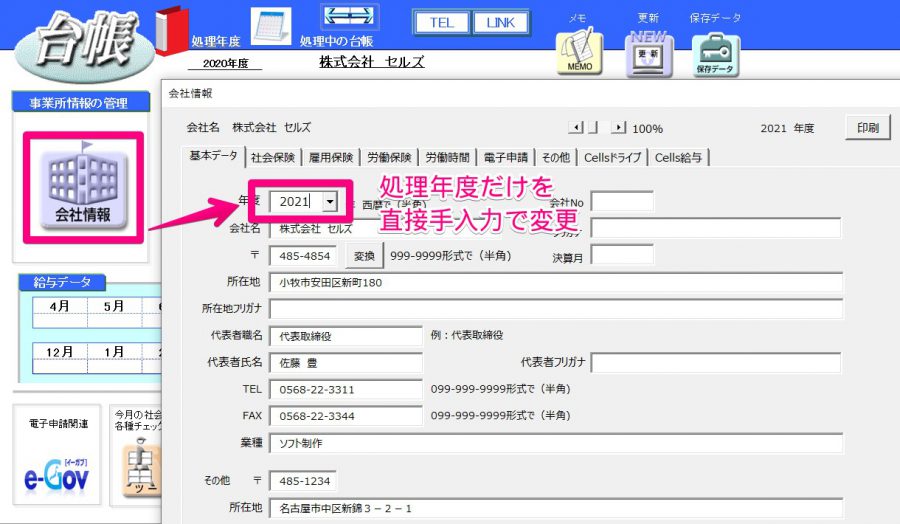This screenshot has height=524, width=900.
Task: Open the 労働保険 tab
Action: [389, 158]
